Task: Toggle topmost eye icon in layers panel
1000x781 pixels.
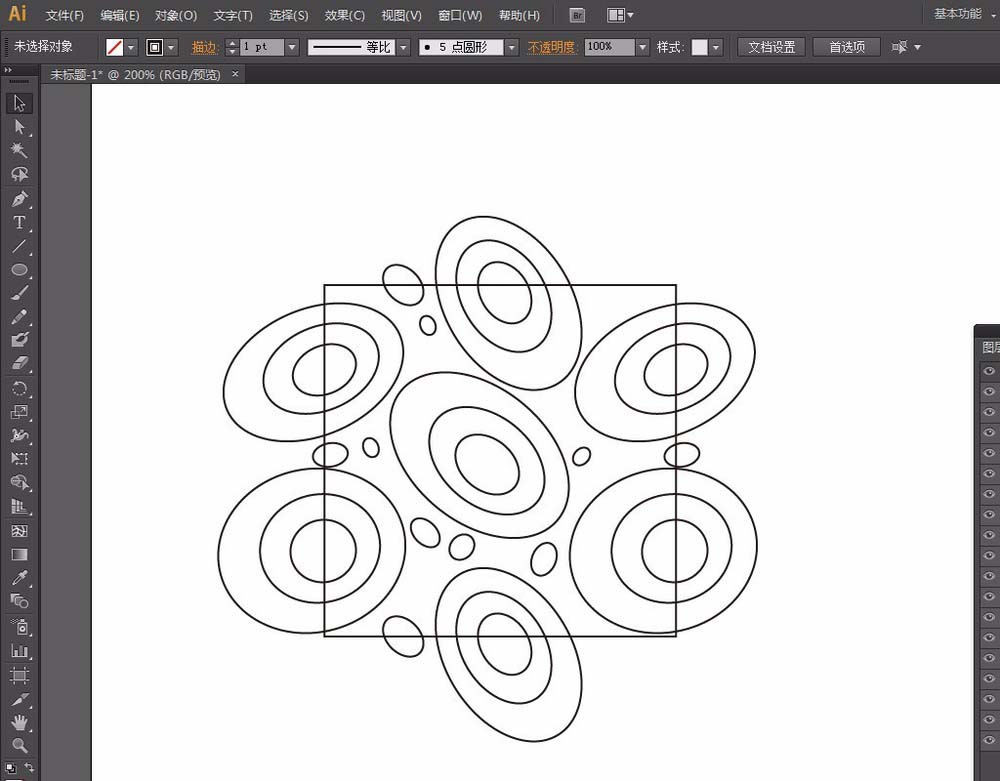Action: (x=989, y=370)
